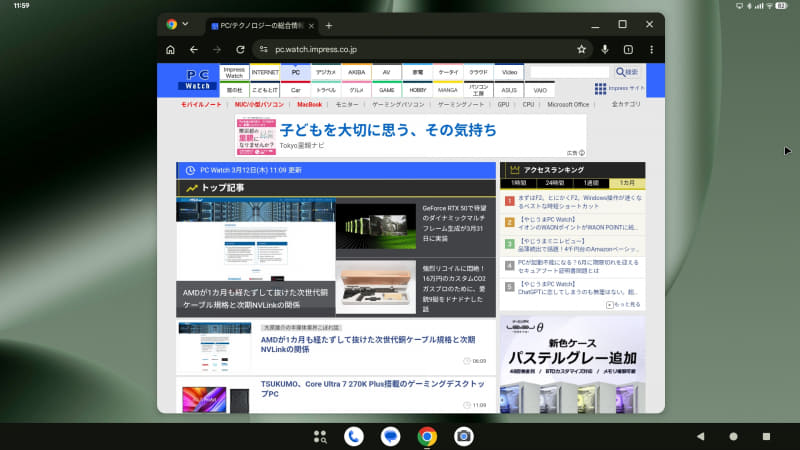Bookmark this page with the star icon

[581, 49]
